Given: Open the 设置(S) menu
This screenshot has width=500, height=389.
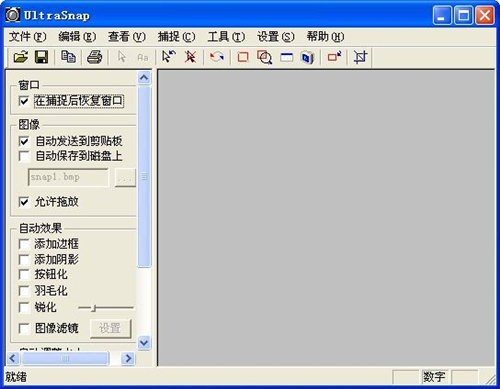Looking at the screenshot, I should pyautogui.click(x=276, y=37).
